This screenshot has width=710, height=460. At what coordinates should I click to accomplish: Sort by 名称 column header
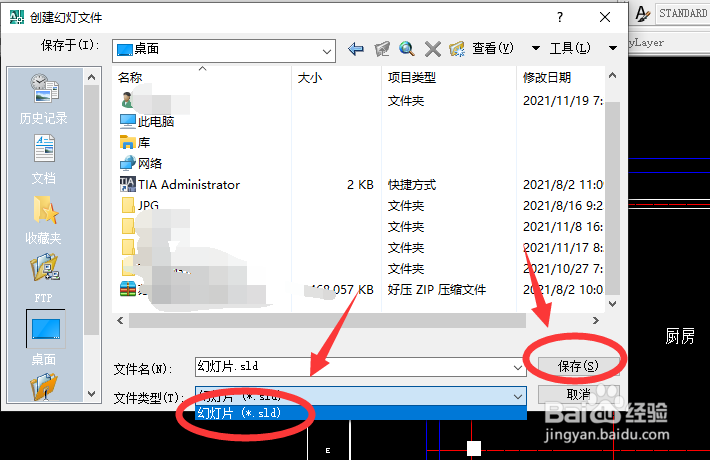coord(202,77)
